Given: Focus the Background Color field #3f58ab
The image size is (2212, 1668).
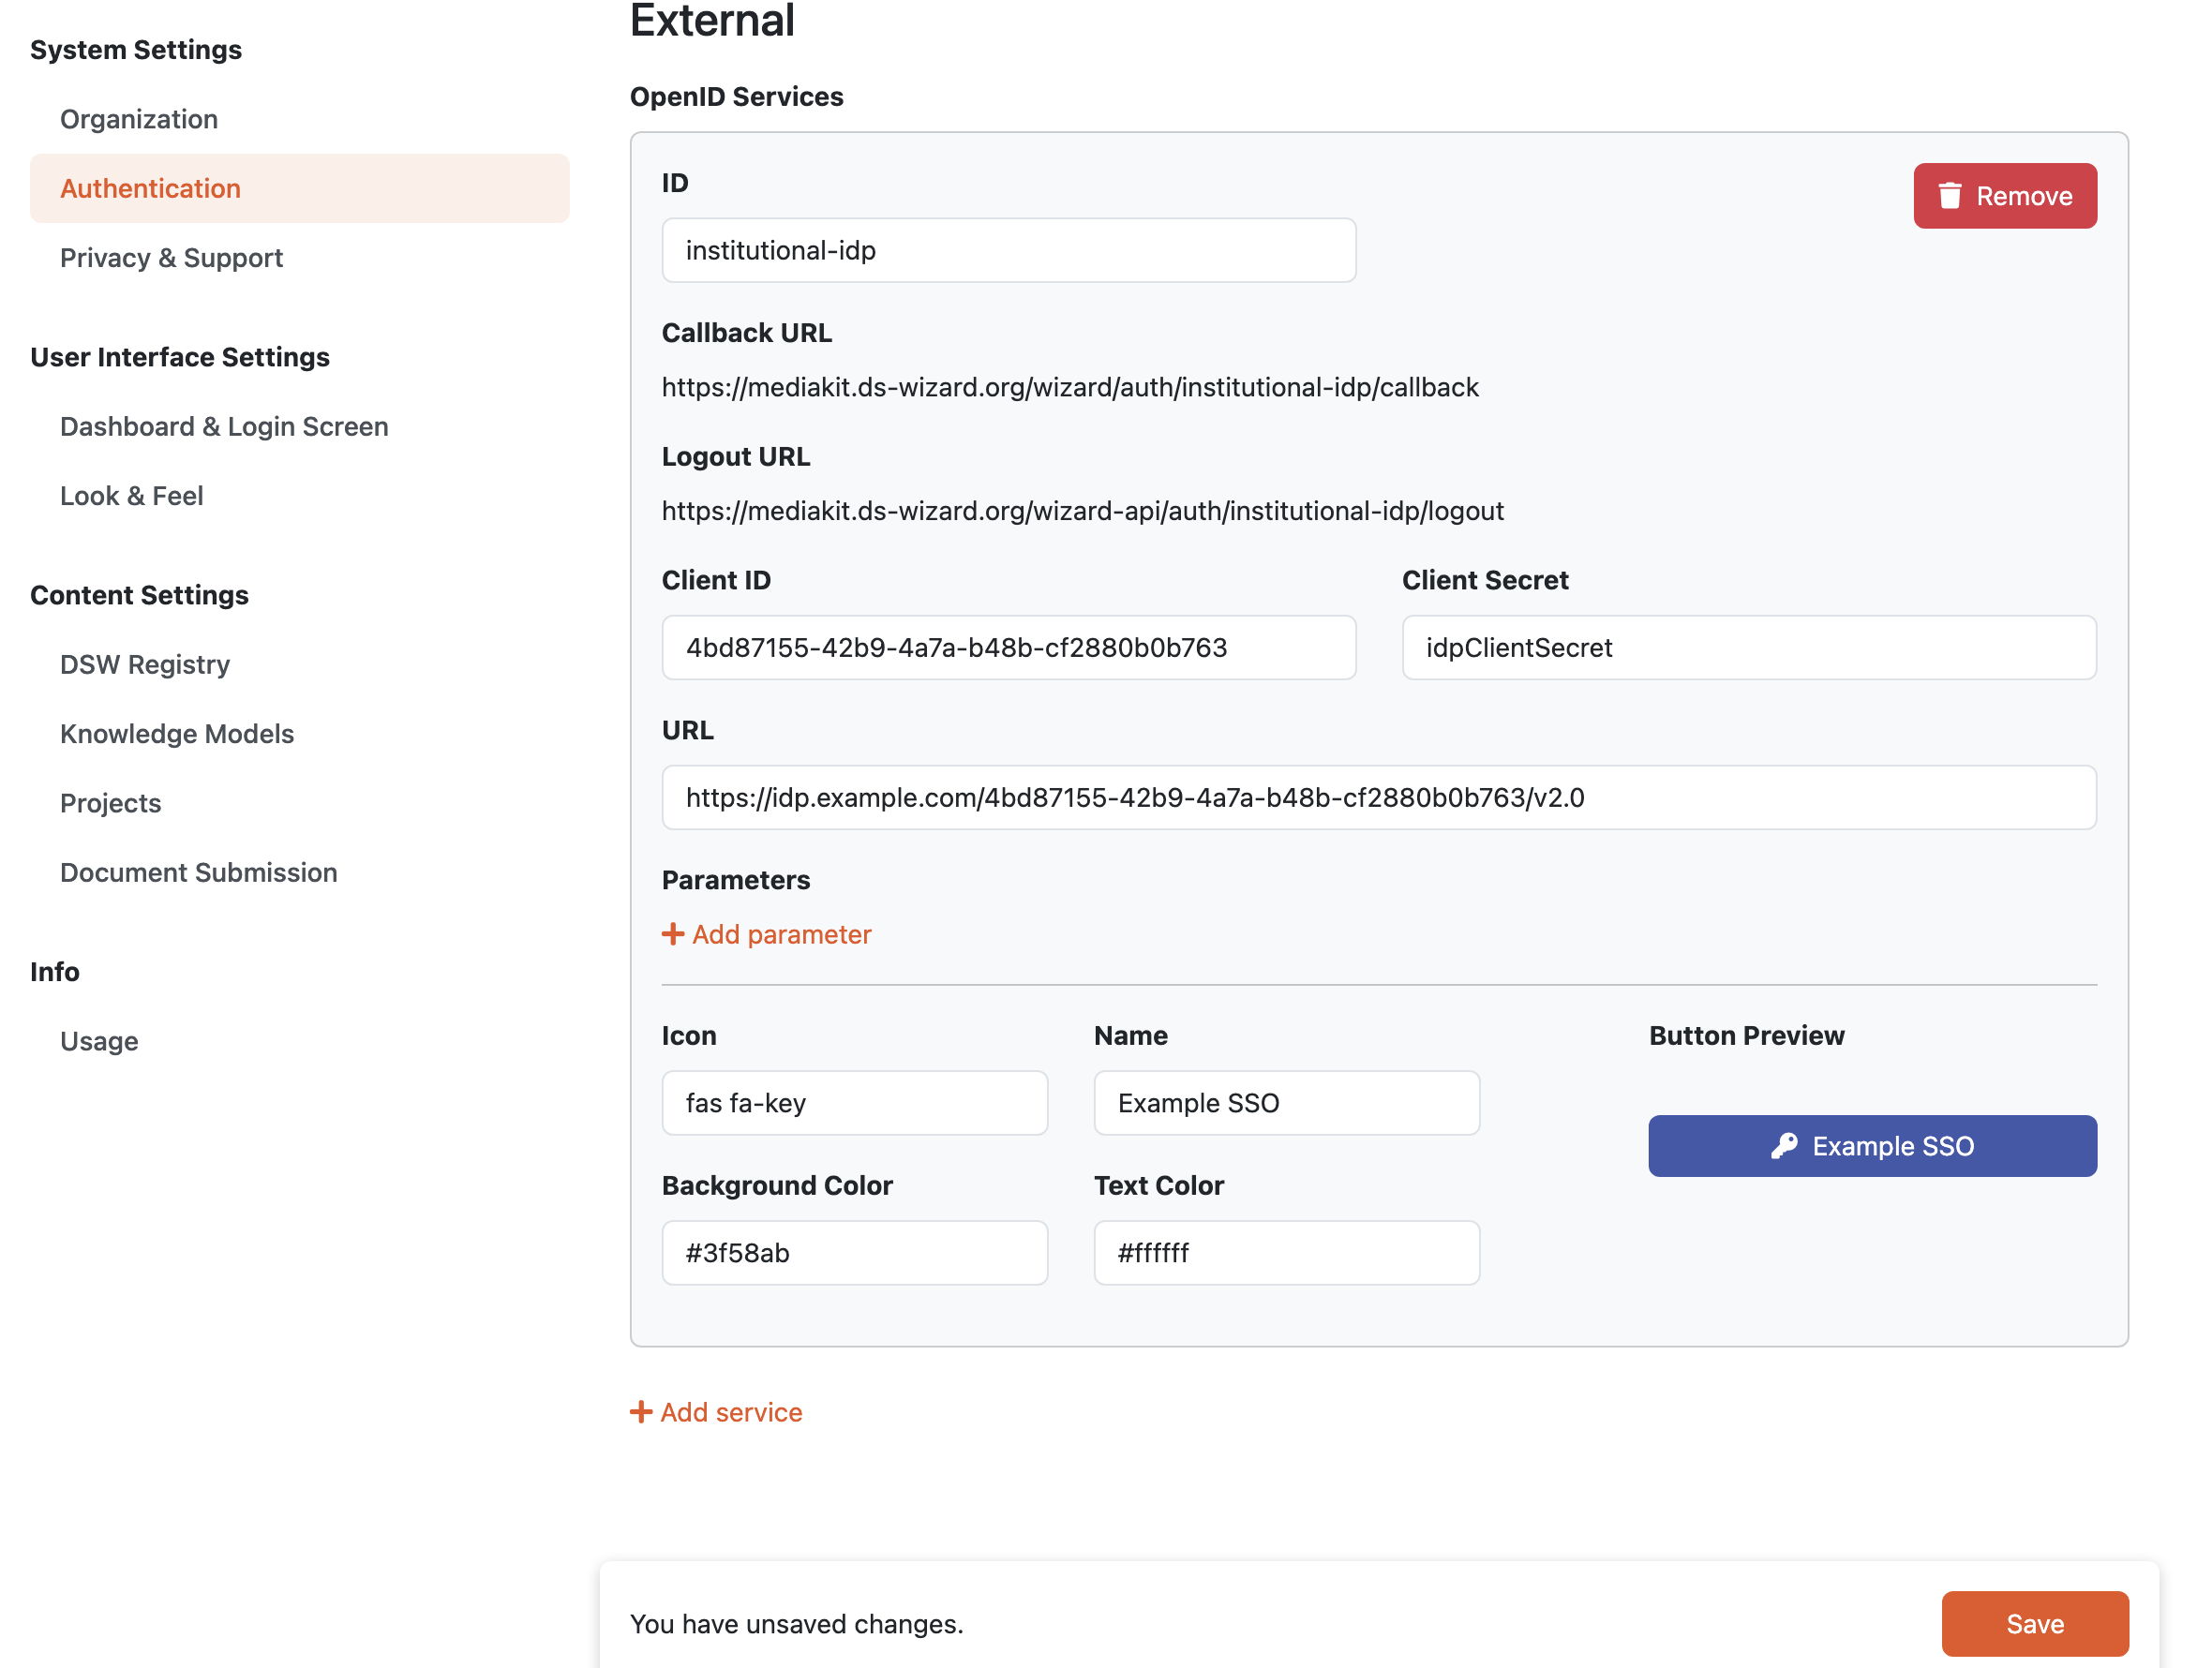Looking at the screenshot, I should click(855, 1253).
